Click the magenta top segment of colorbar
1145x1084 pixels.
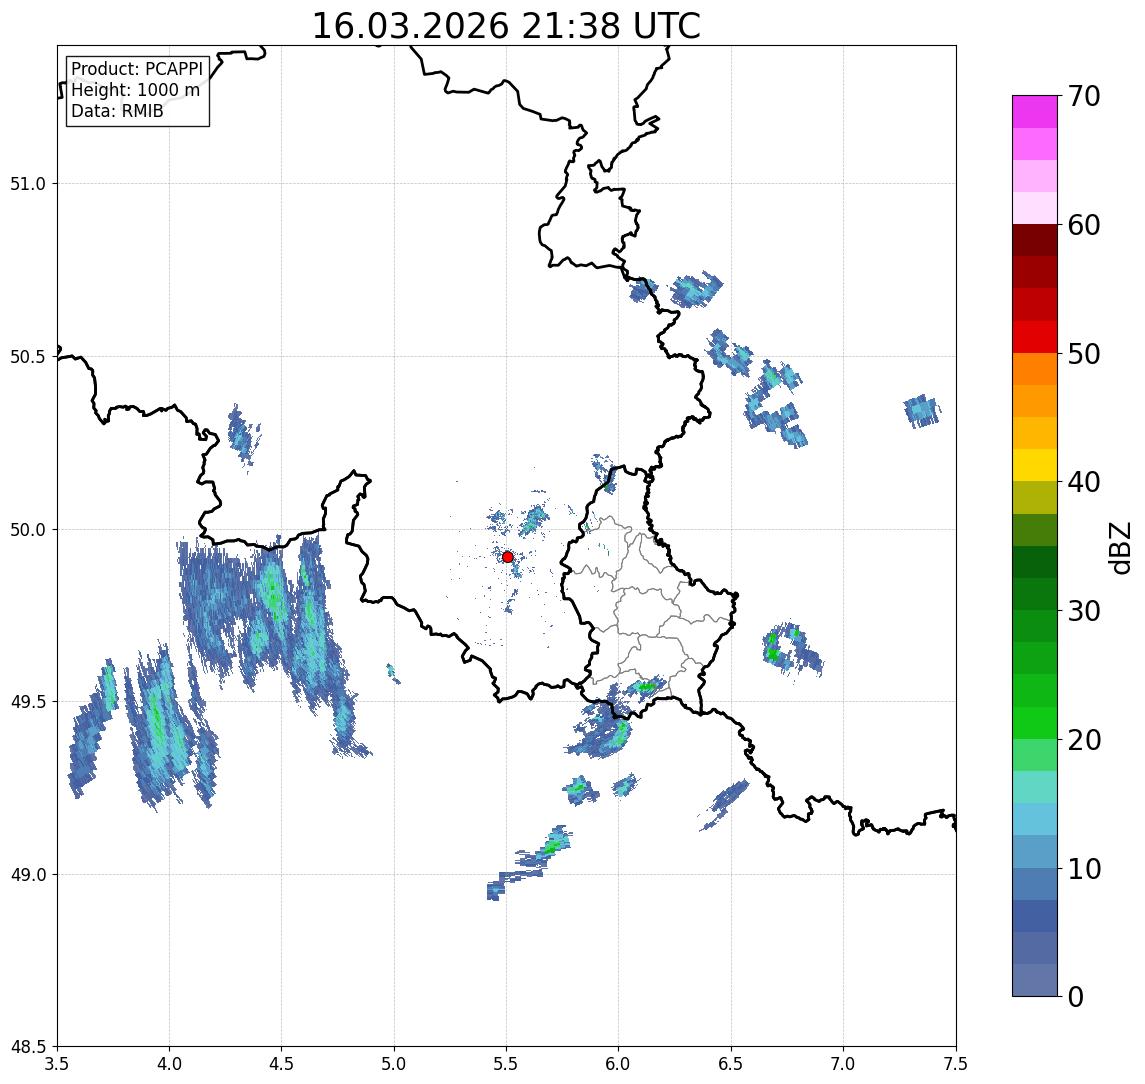pyautogui.click(x=1035, y=112)
